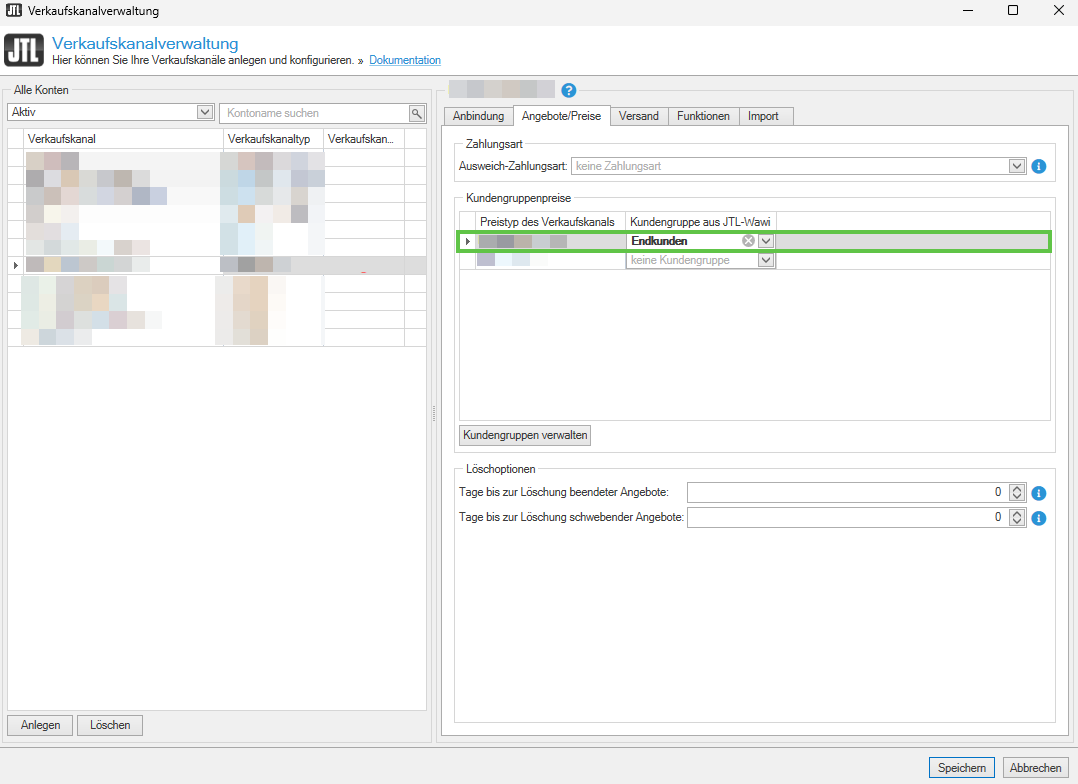The image size is (1078, 784).
Task: Open the Aktiv account filter dropdown
Action: [x=205, y=113]
